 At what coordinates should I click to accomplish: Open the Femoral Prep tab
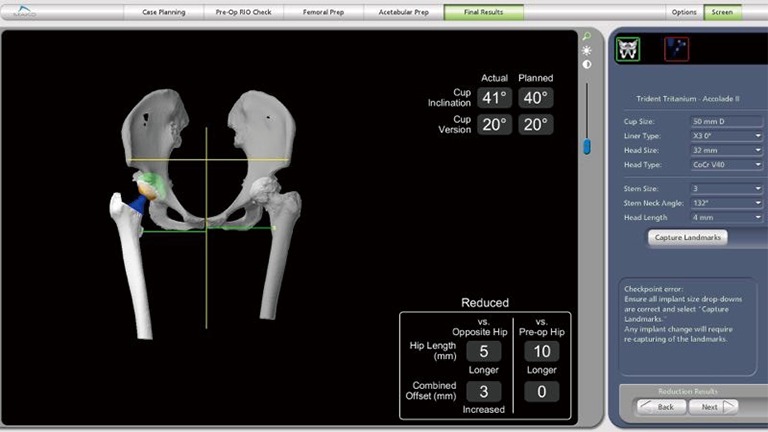pos(323,12)
